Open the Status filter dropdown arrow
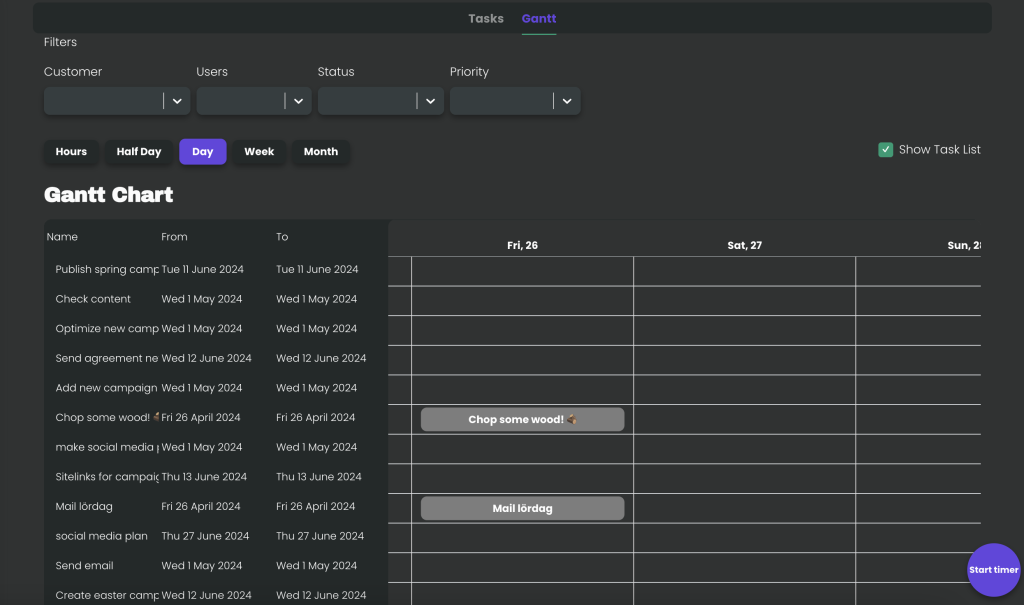This screenshot has width=1024, height=605. [430, 101]
